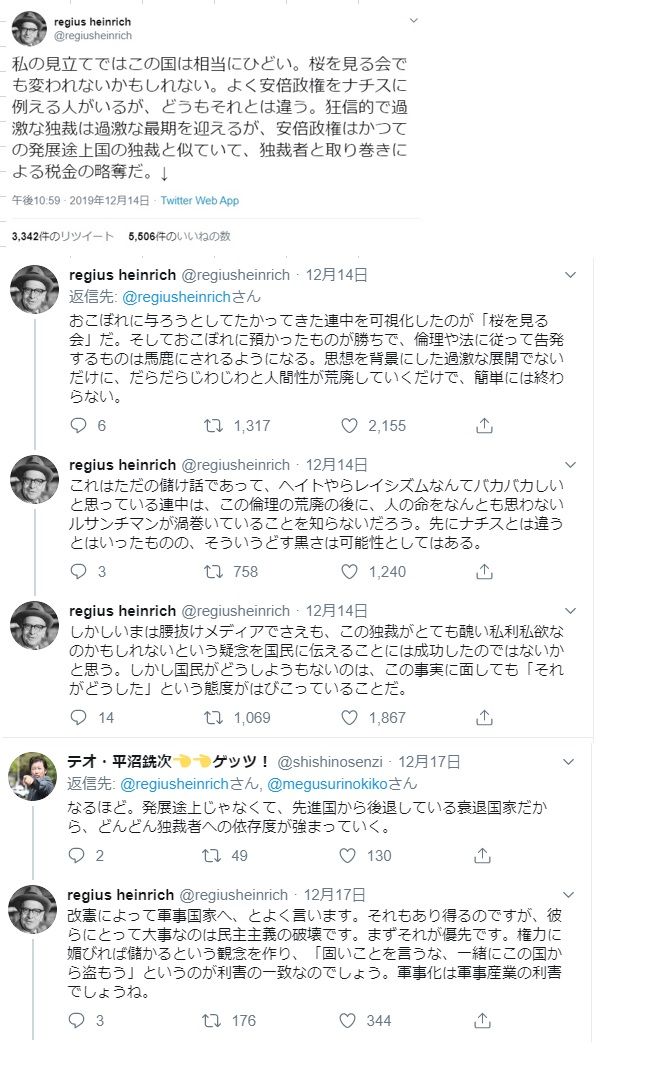Share the tweet with 1,867 likes
Image resolution: width=656 pixels, height=1076 pixels.
[484, 718]
